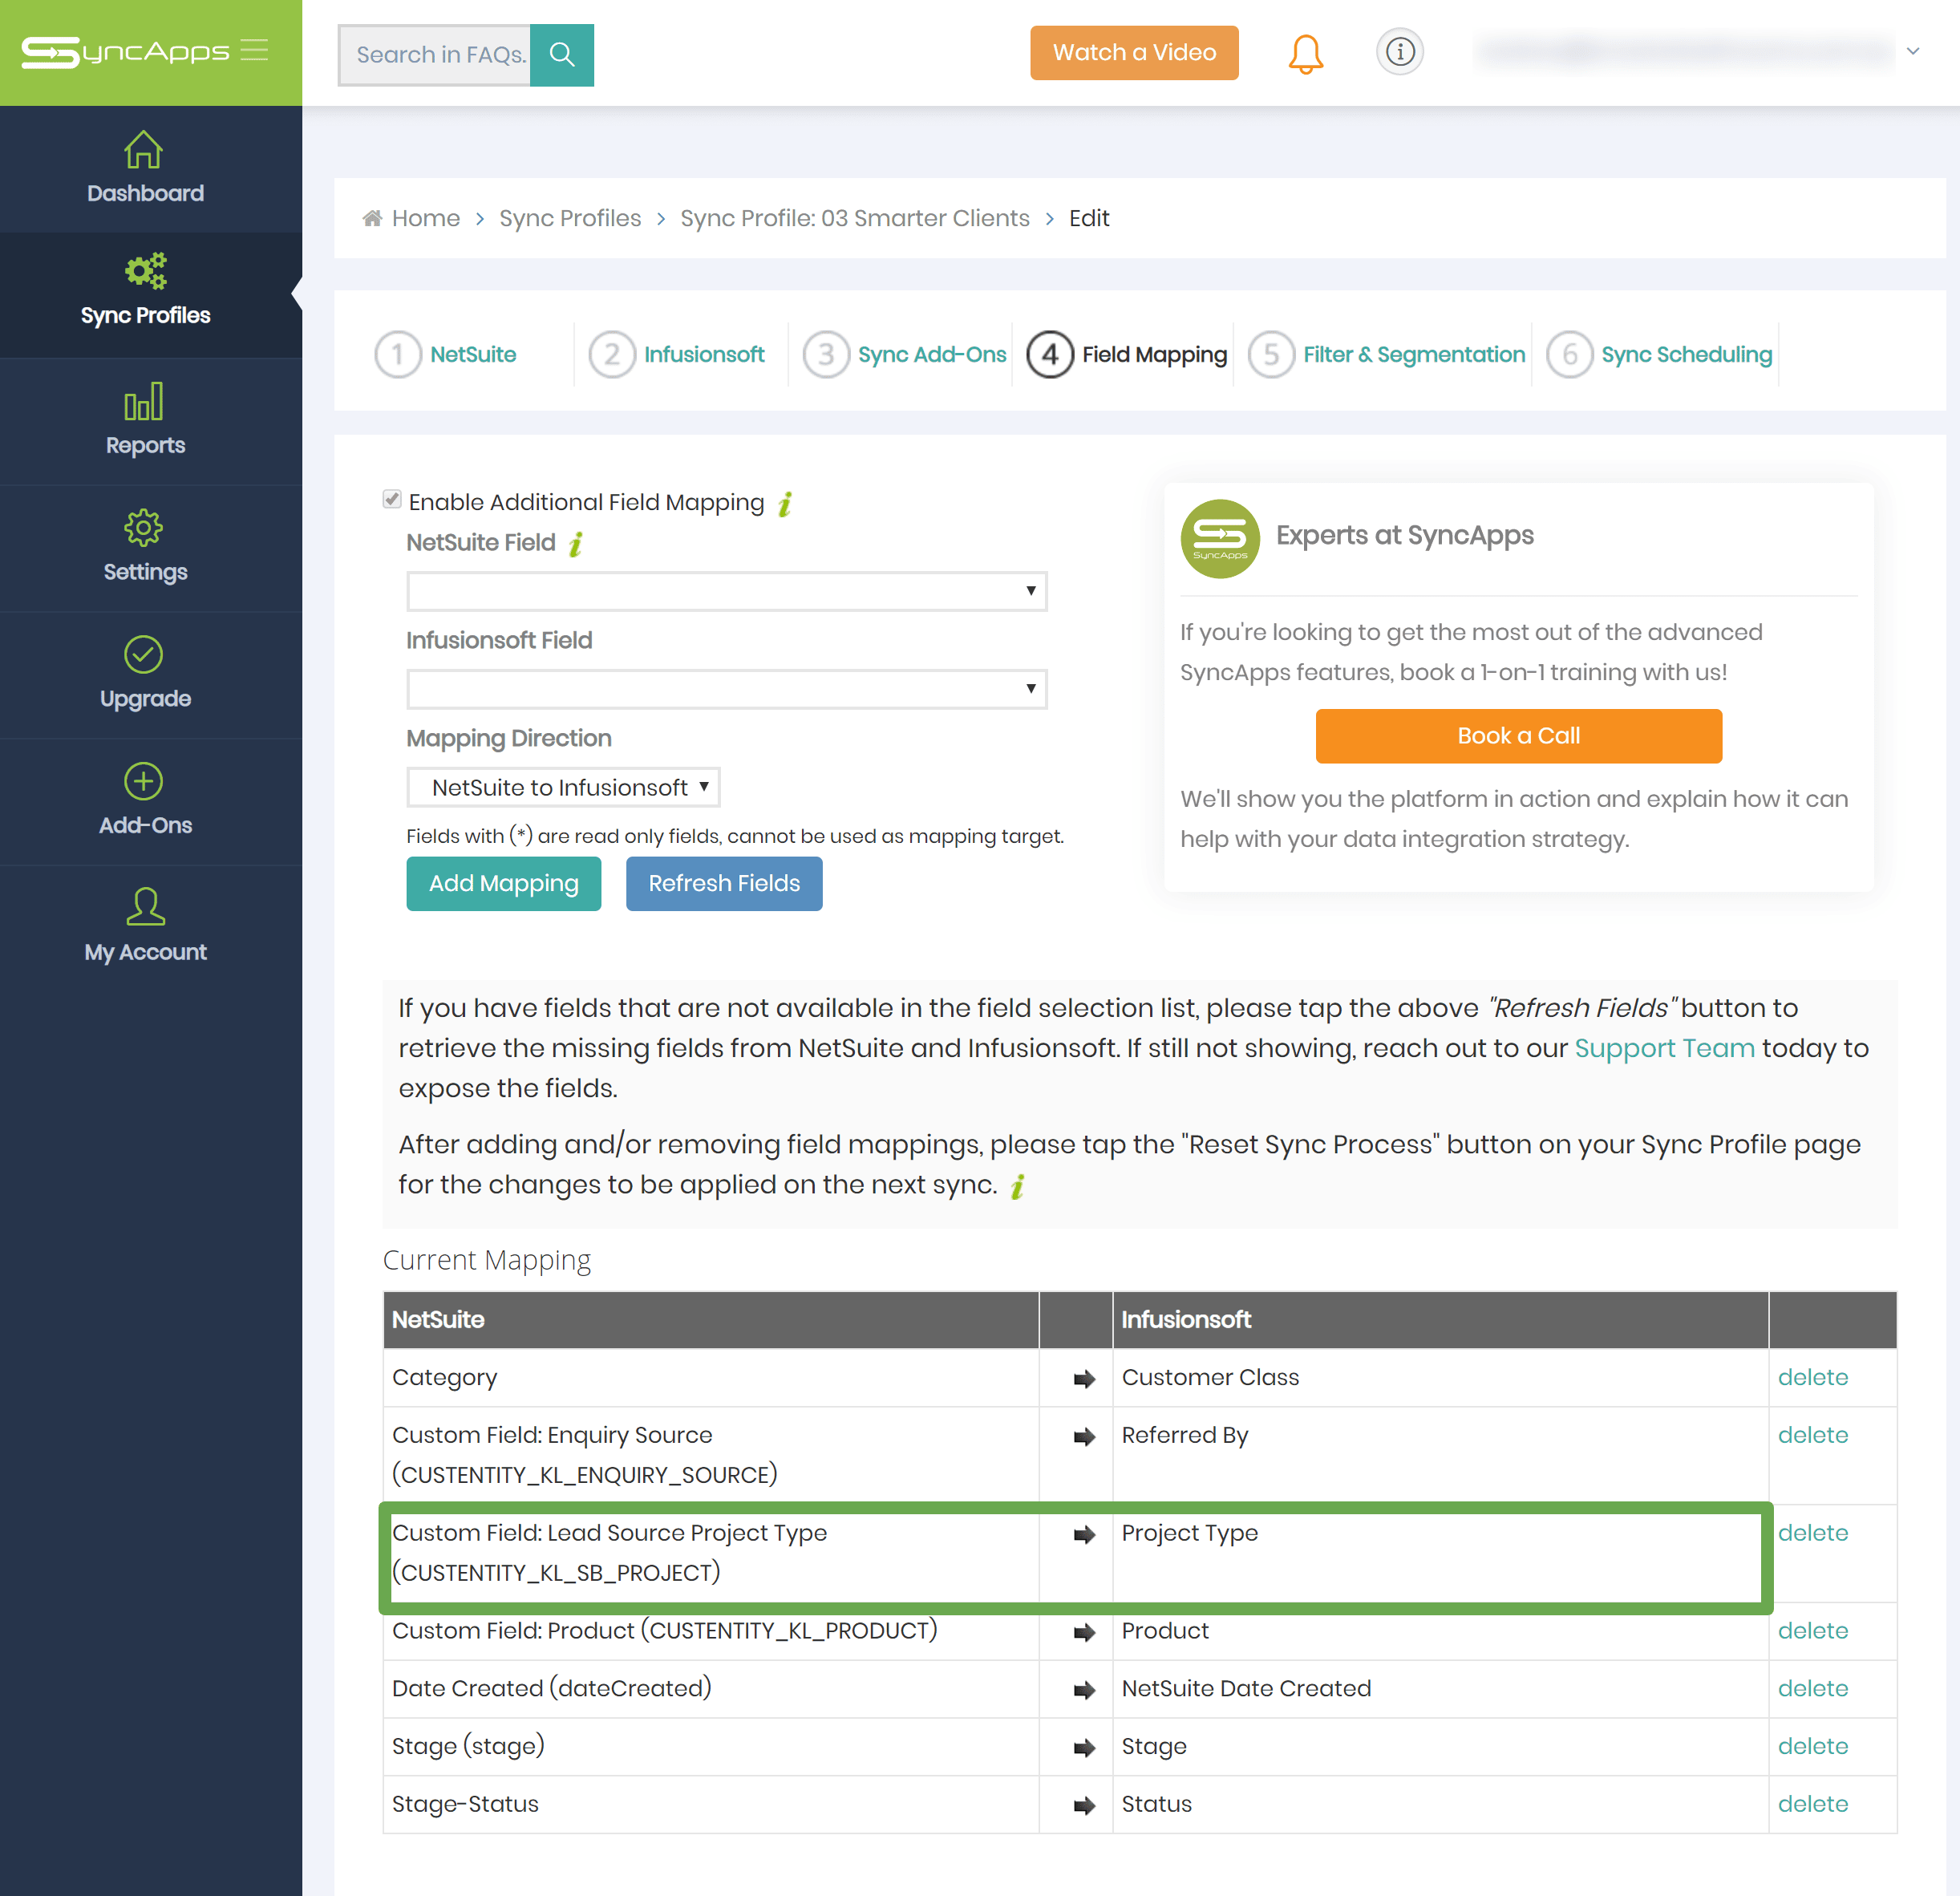Open Upgrade in the sidebar
This screenshot has width=1960, height=1896.
pos(146,675)
